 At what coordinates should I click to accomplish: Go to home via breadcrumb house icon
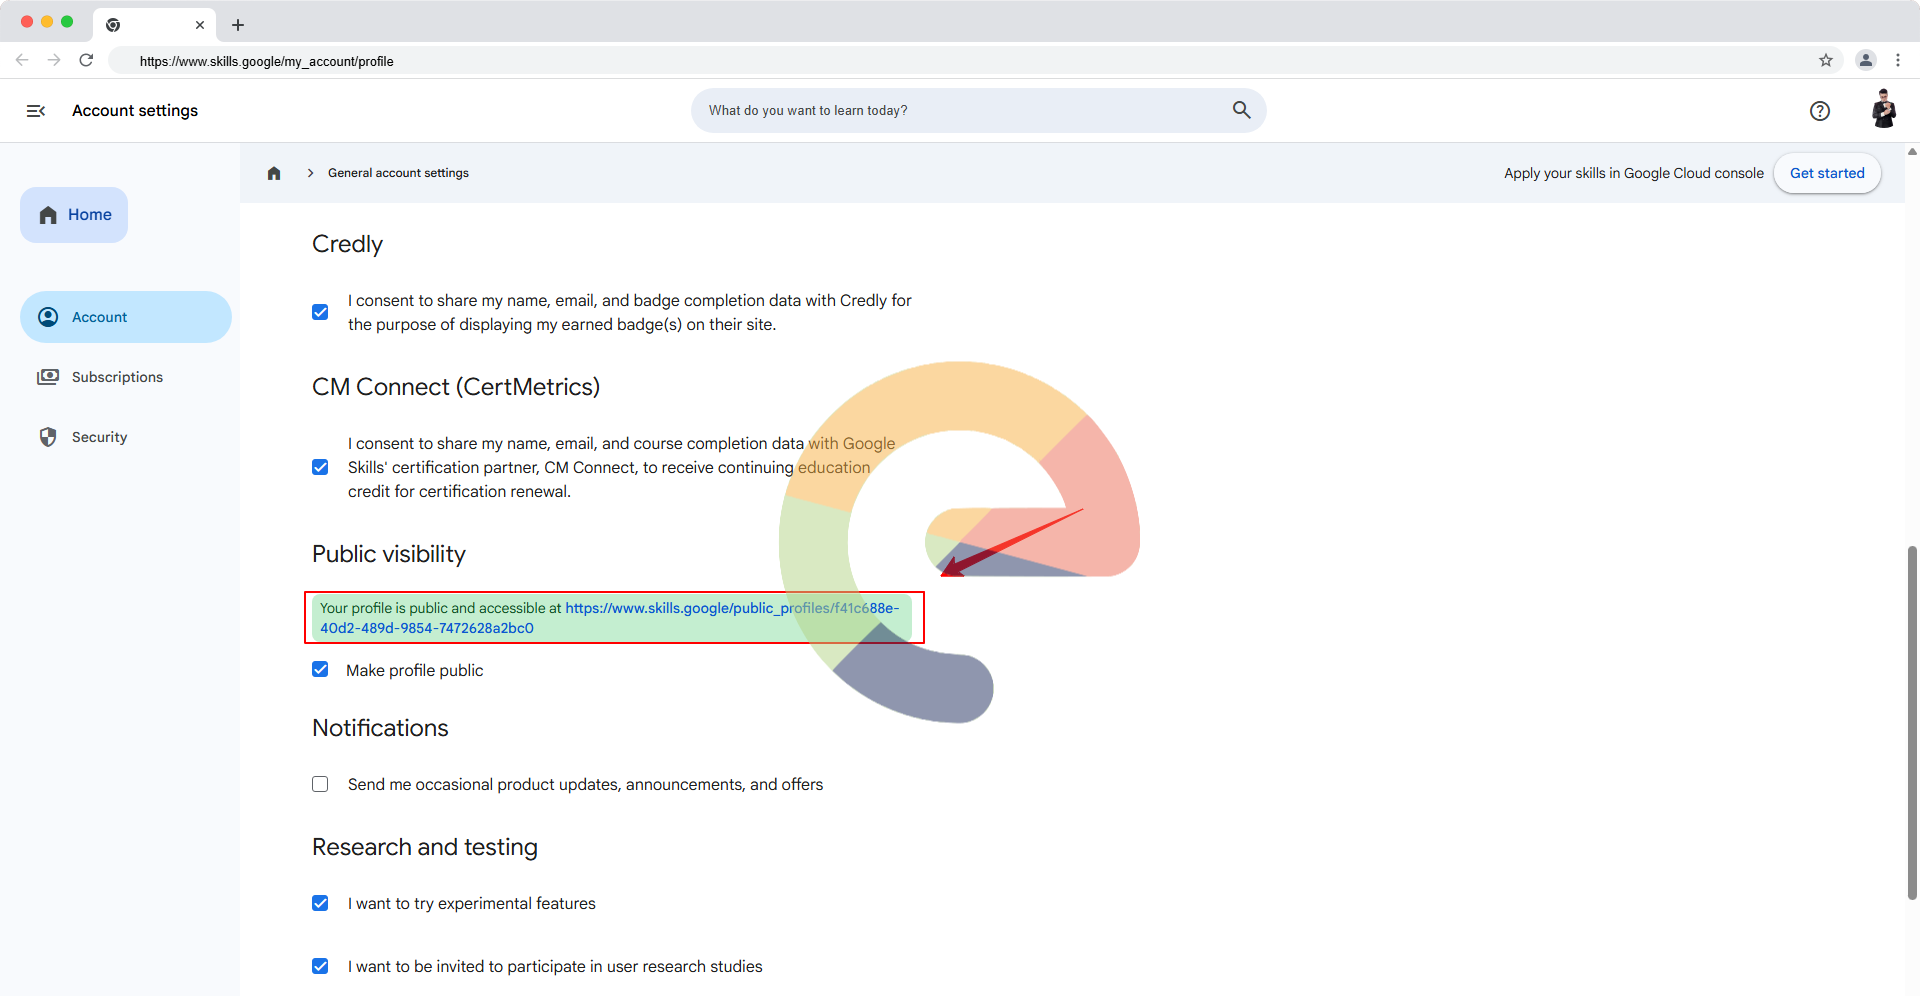point(274,173)
